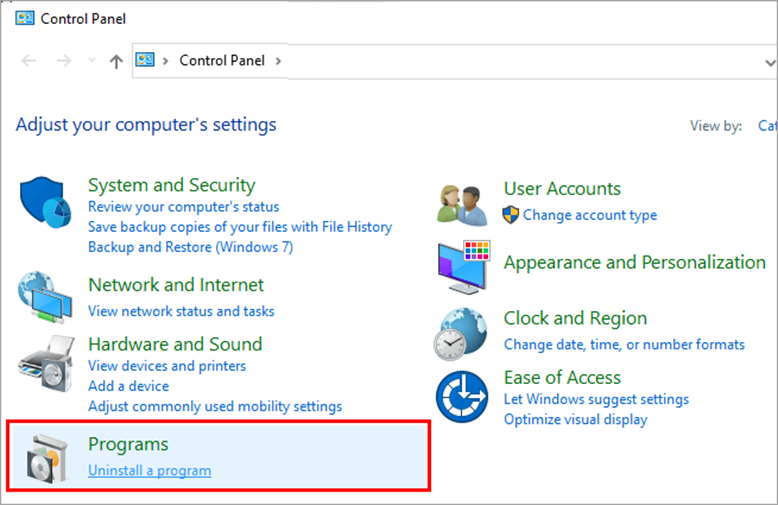This screenshot has width=778, height=505.
Task: Choose Uninstall a program link
Action: pos(149,470)
